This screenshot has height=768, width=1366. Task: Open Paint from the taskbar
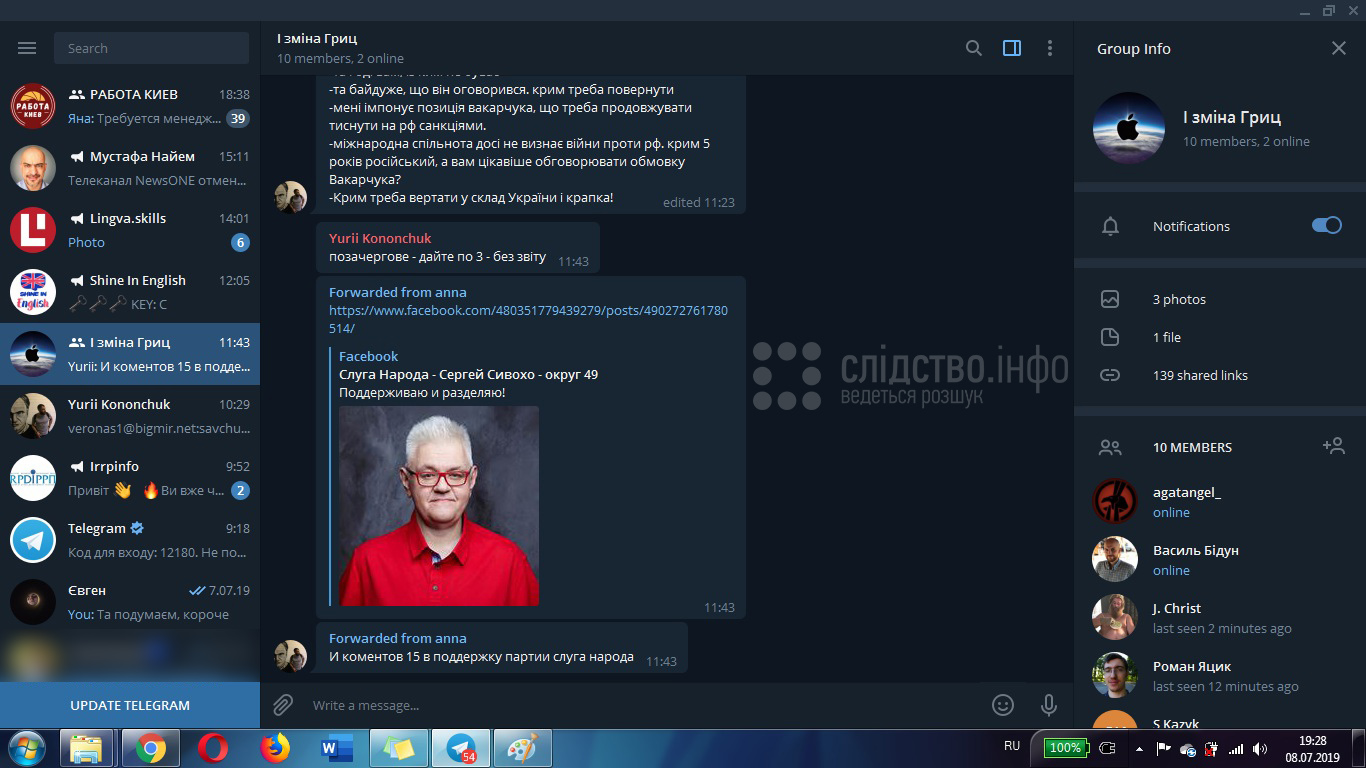[522, 748]
